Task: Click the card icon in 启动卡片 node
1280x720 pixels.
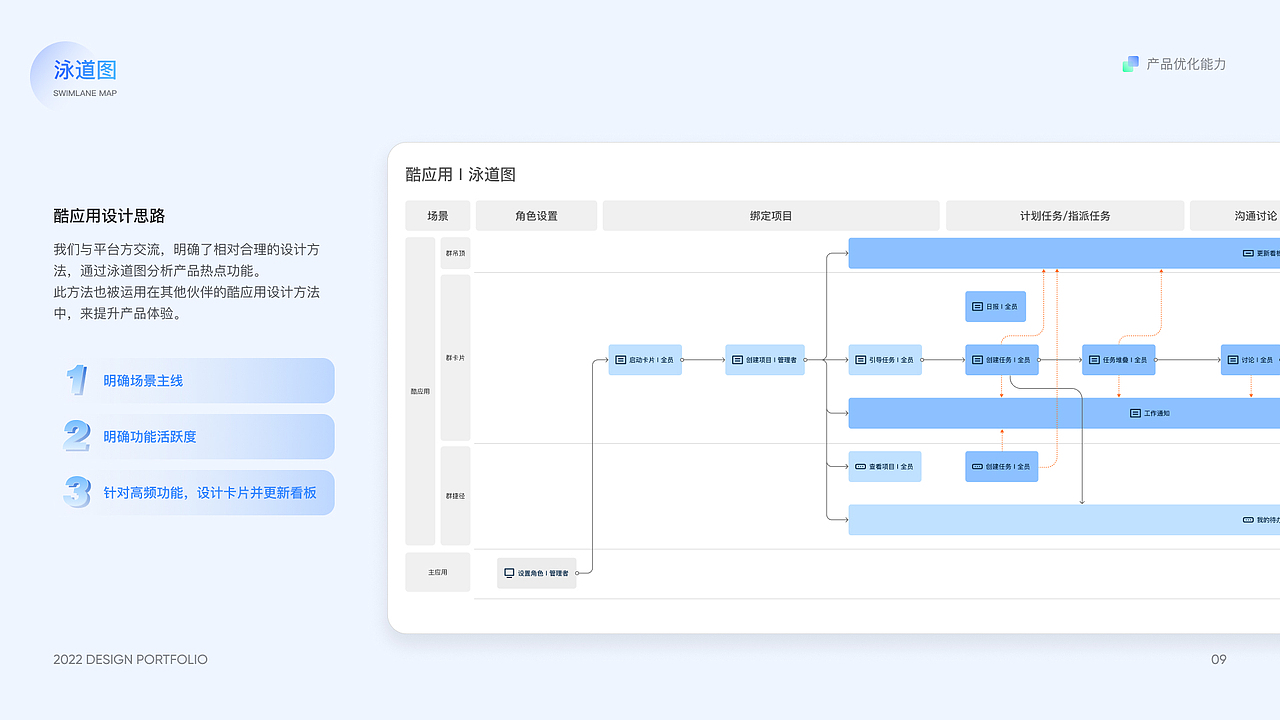Action: click(620, 360)
